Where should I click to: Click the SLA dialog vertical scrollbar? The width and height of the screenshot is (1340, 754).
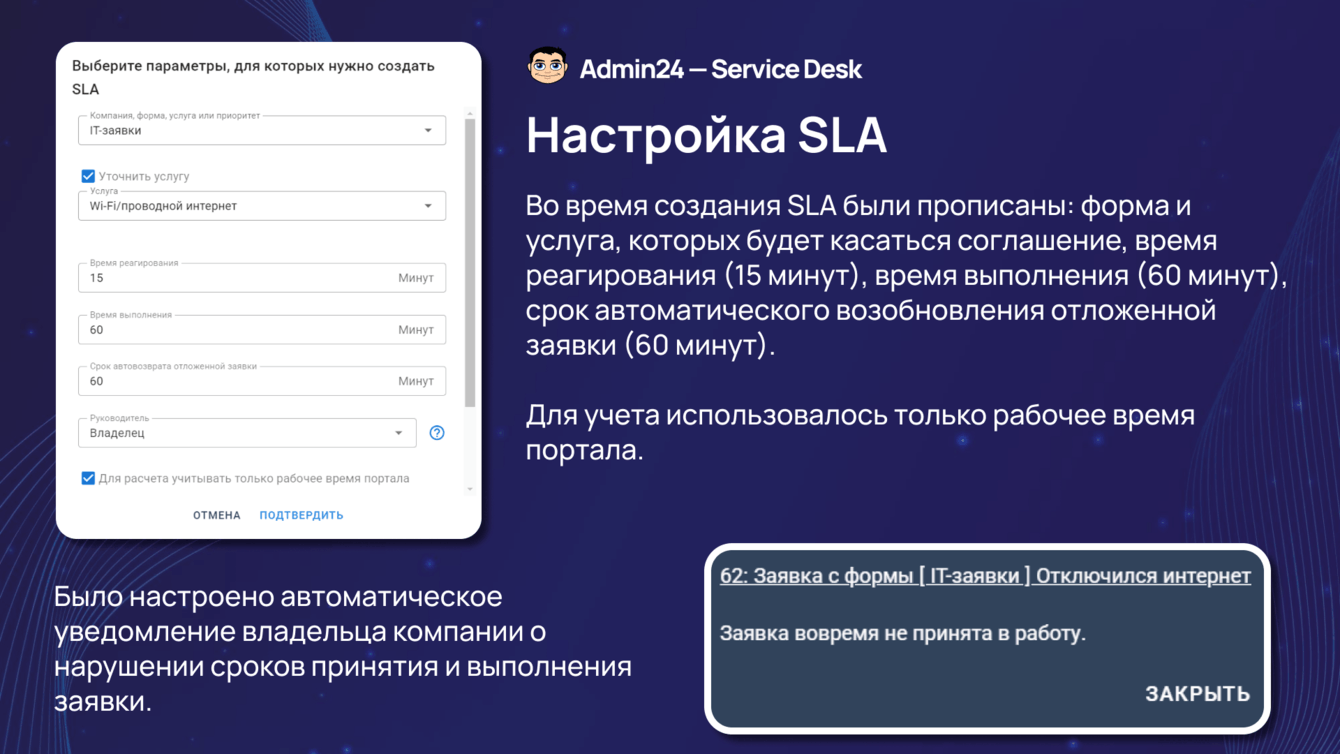click(x=470, y=262)
